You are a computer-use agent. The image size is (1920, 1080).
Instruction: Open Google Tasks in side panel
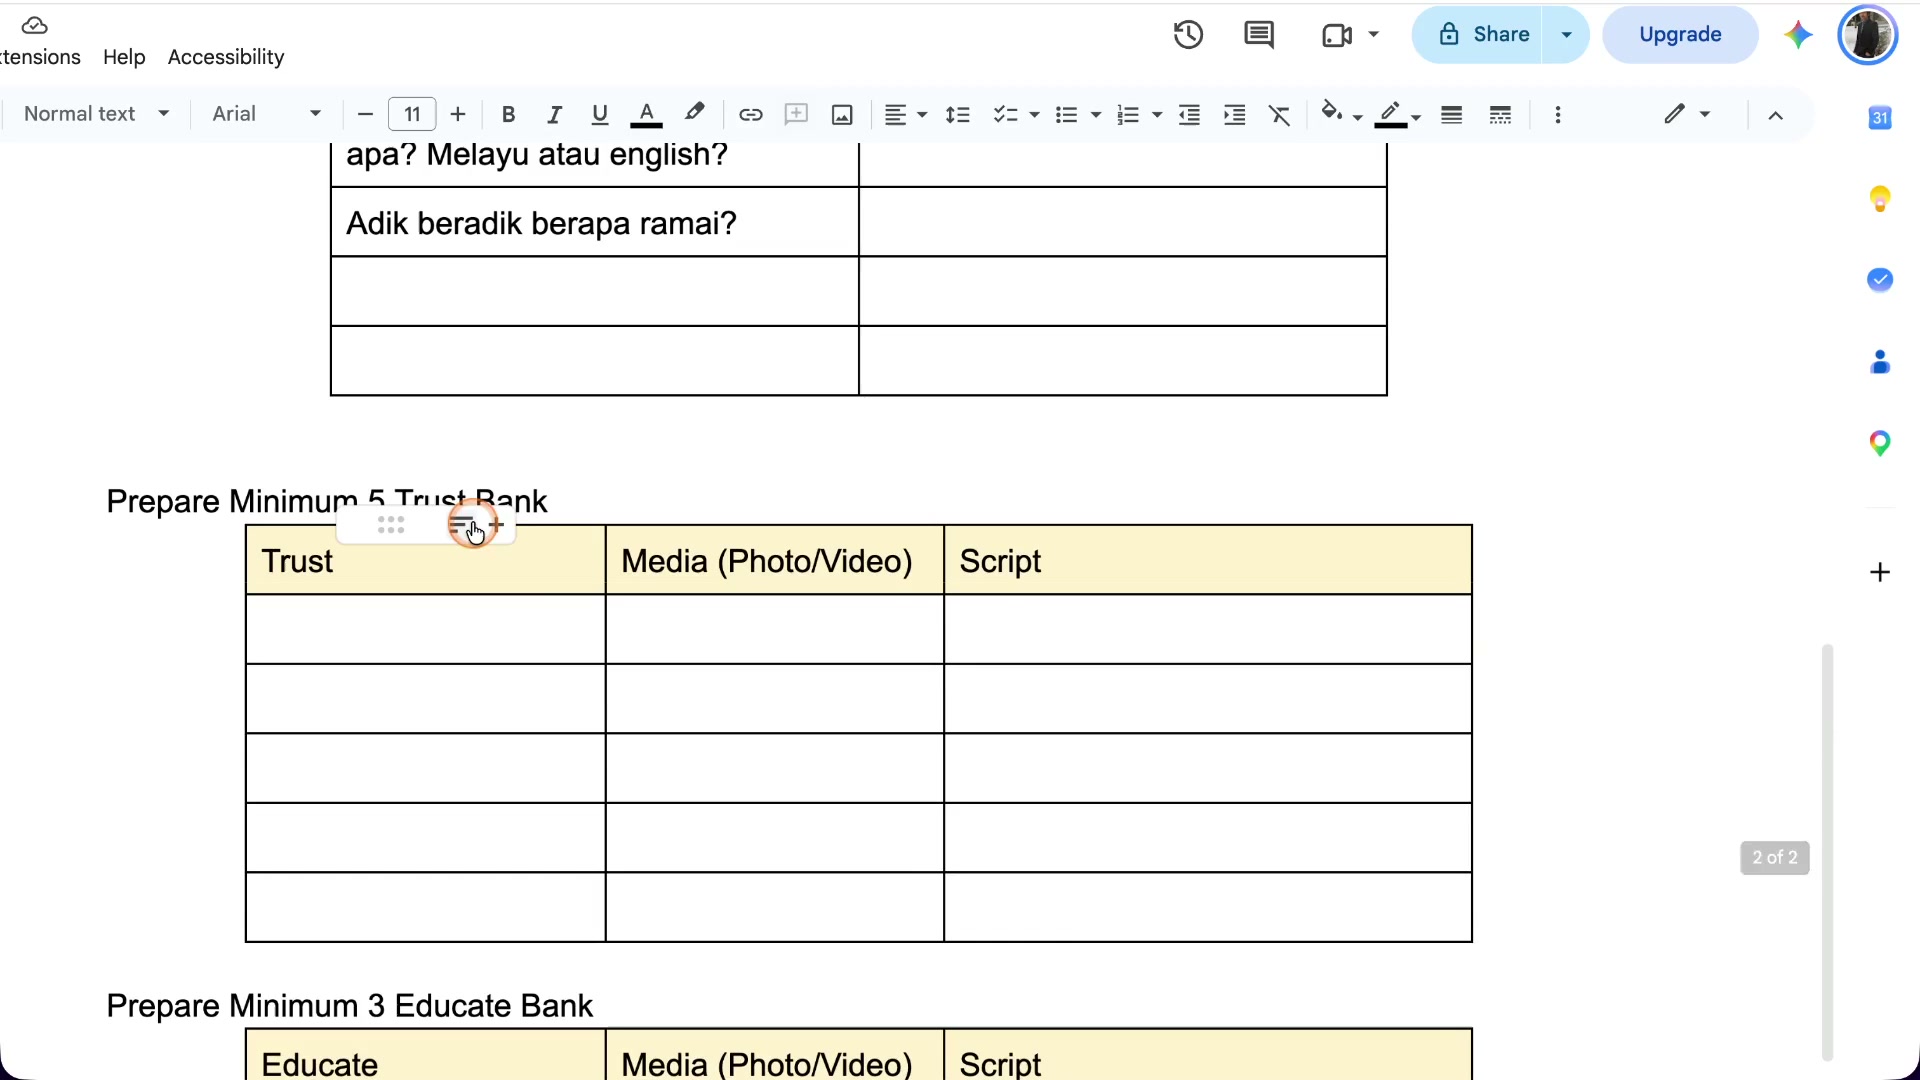point(1880,280)
